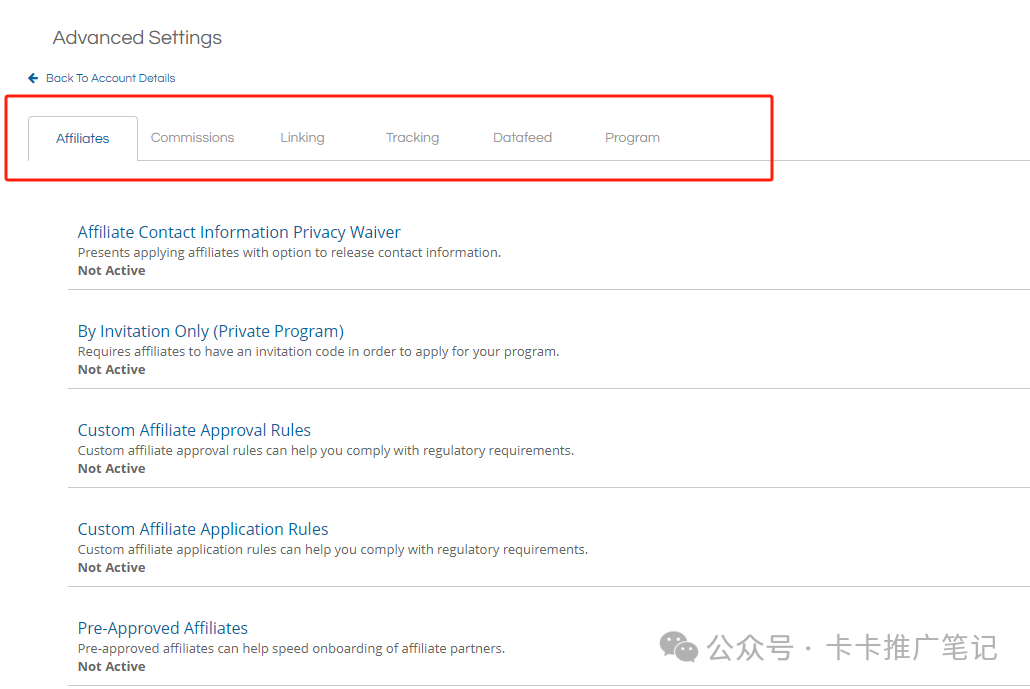Click Custom Affiliate Approval Rules

pyautogui.click(x=194, y=430)
